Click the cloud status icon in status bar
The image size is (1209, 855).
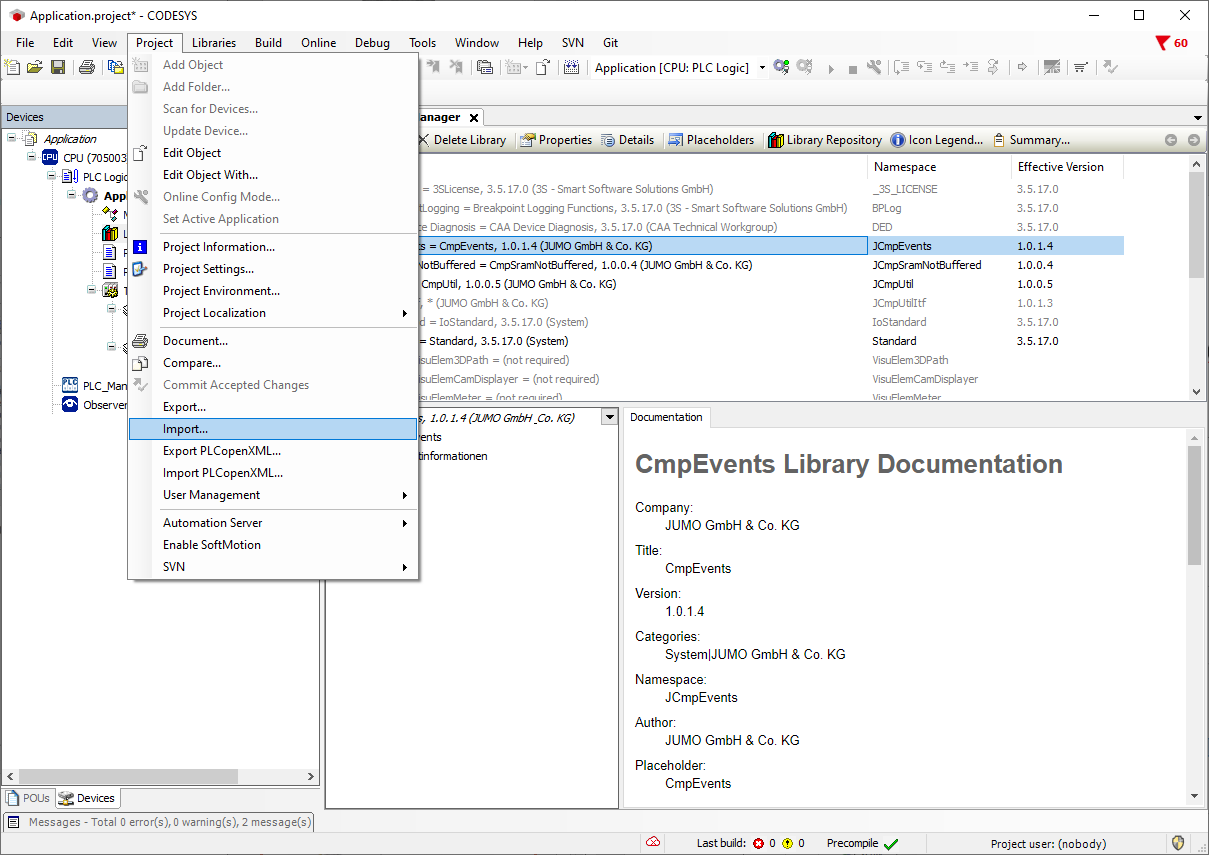point(653,842)
